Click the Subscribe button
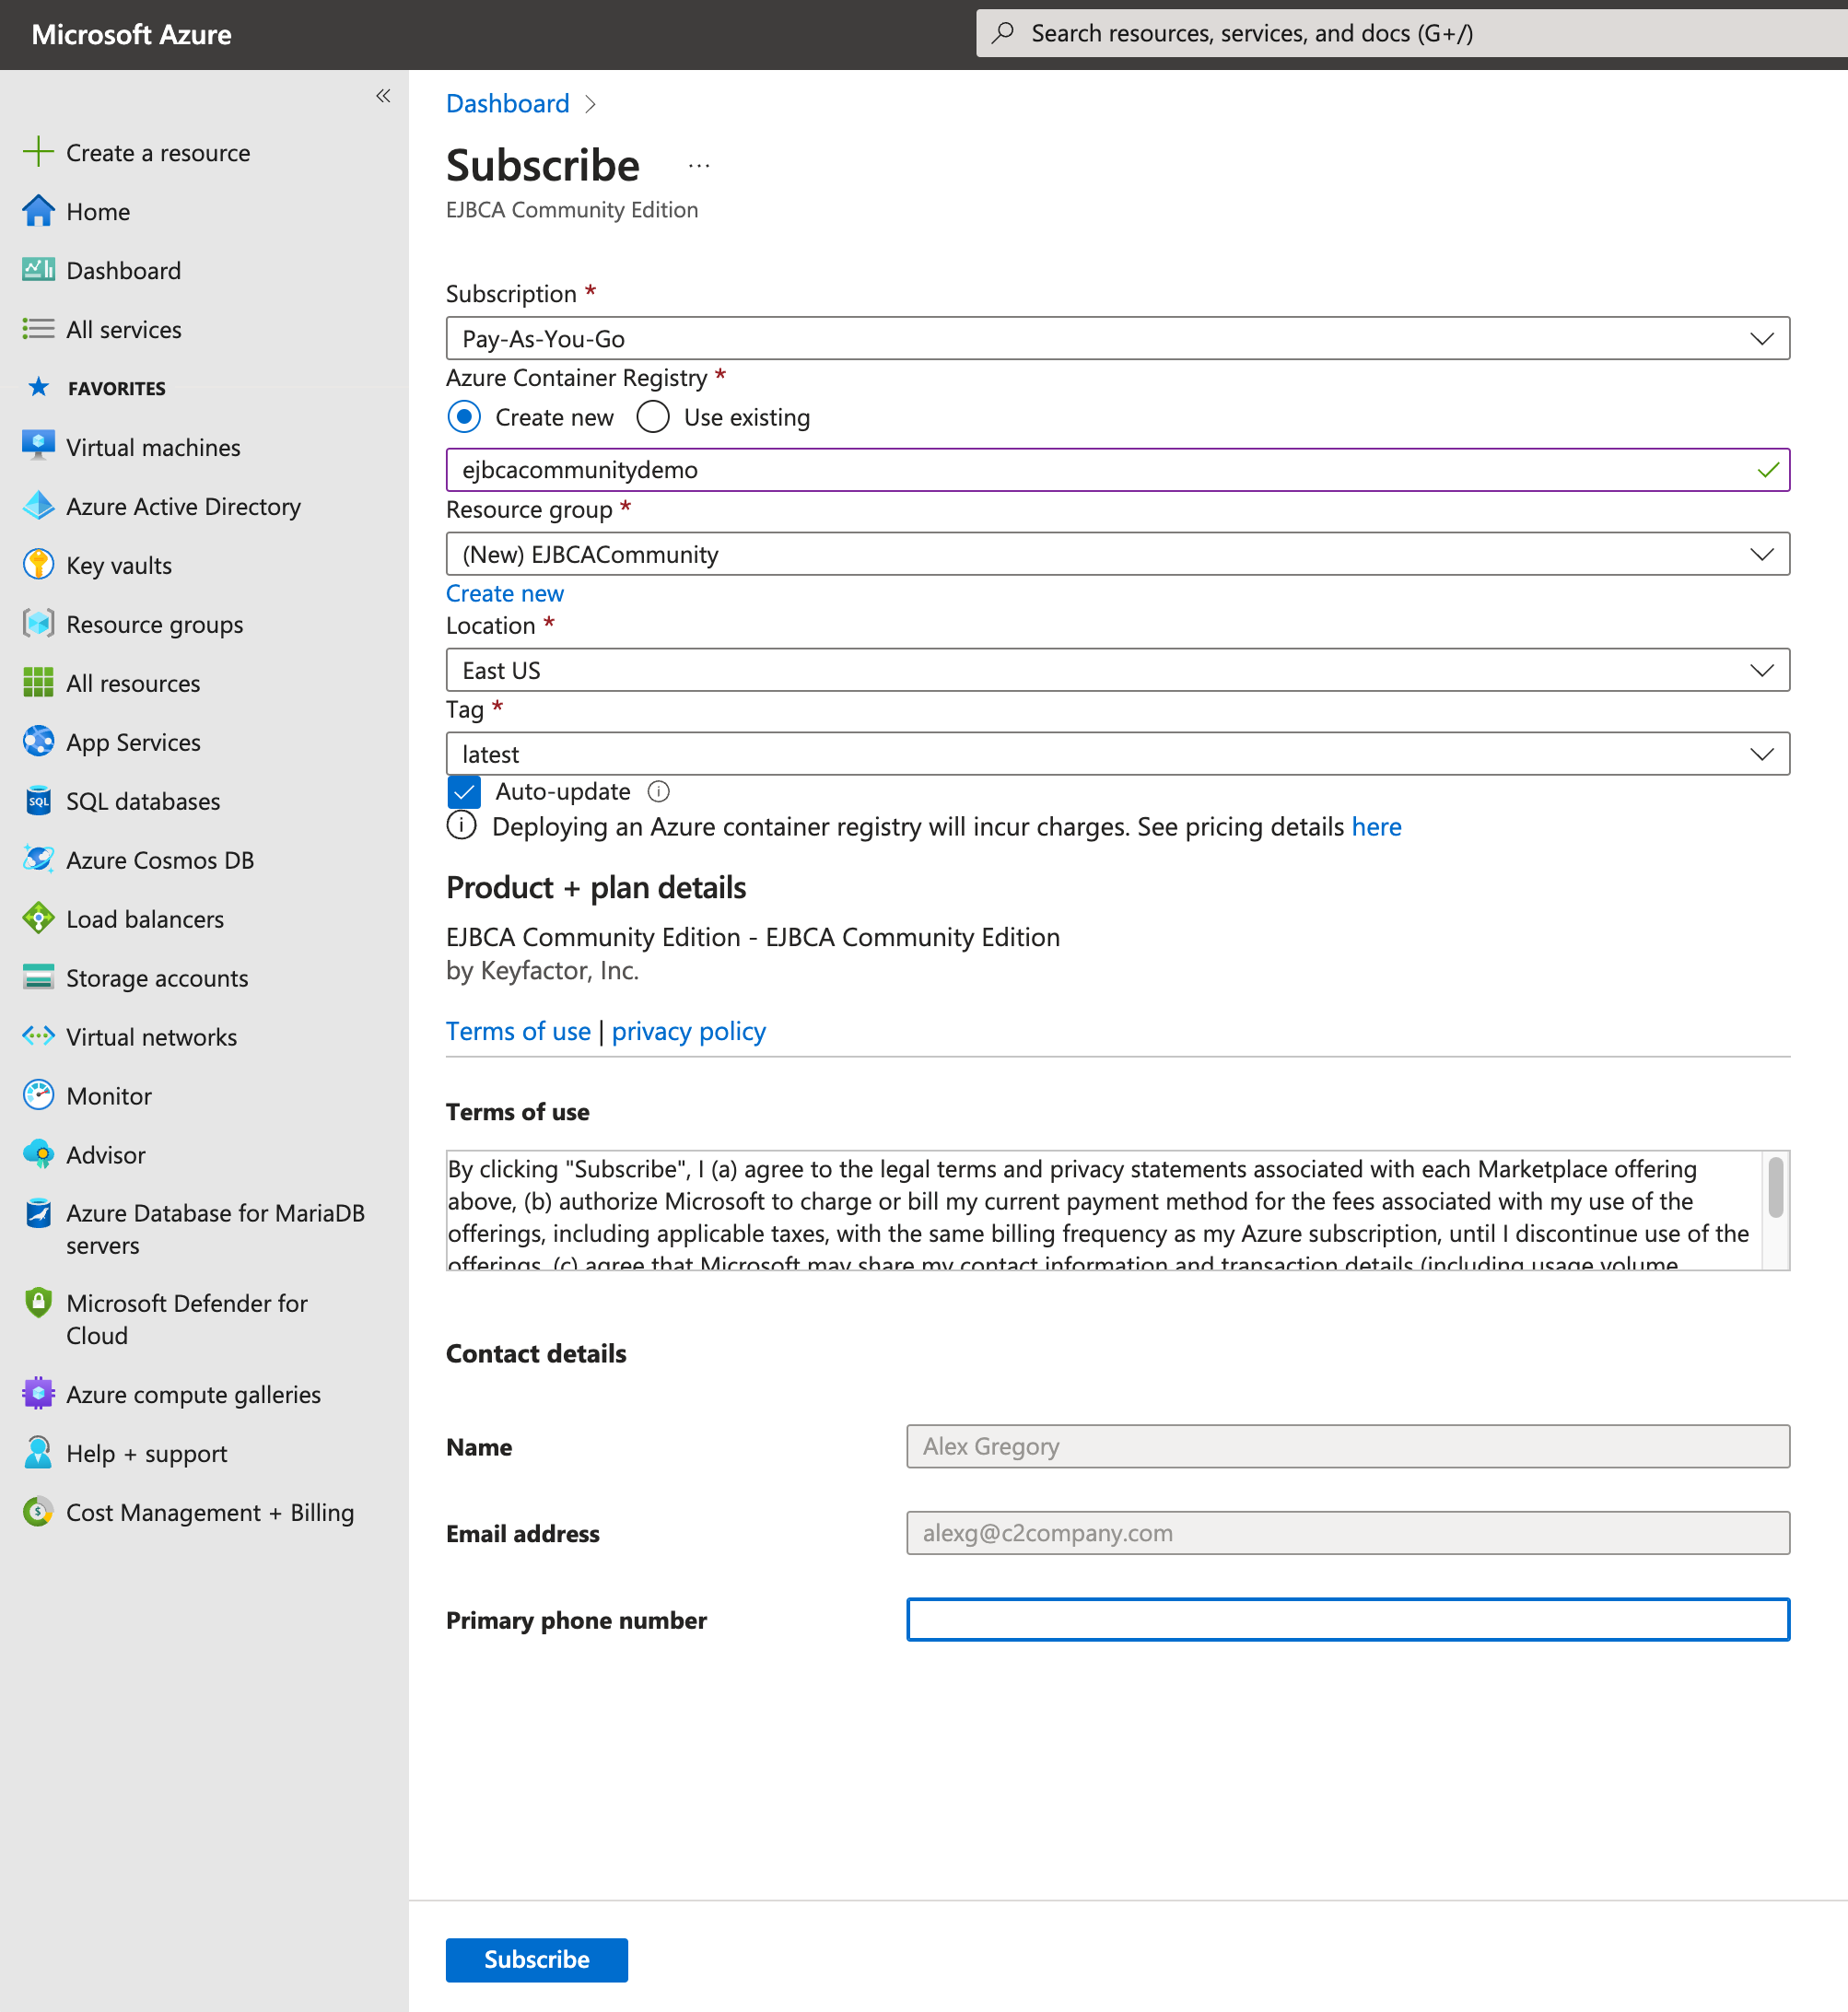The image size is (1848, 2012). point(536,1959)
